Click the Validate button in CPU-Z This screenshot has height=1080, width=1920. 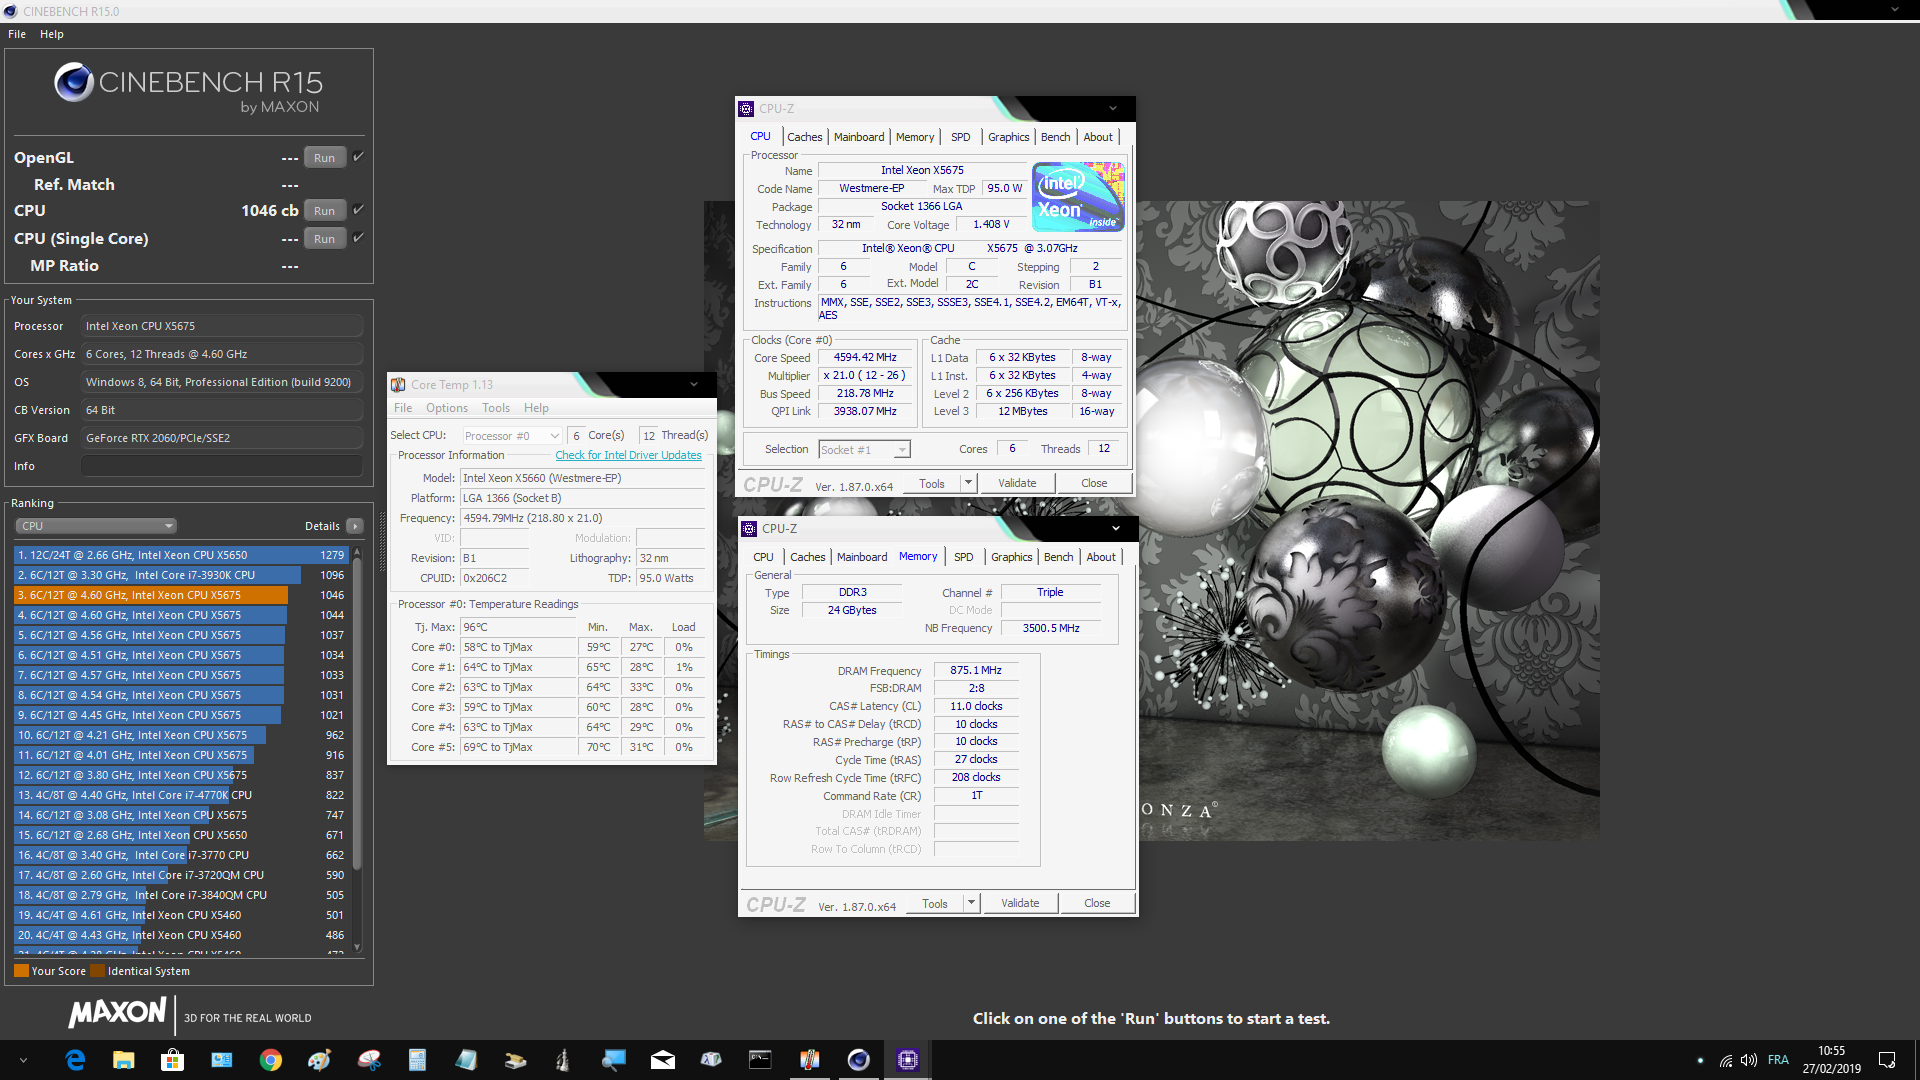[1016, 482]
